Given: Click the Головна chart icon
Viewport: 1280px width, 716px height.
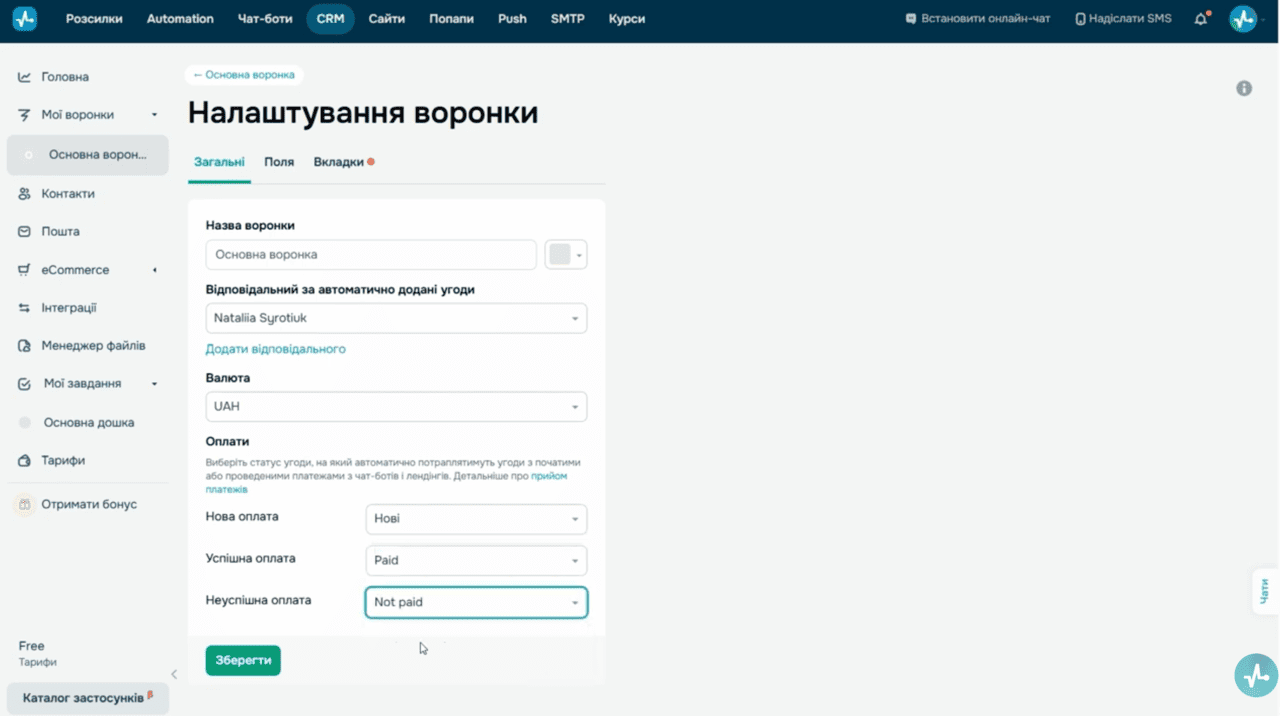Looking at the screenshot, I should point(25,77).
